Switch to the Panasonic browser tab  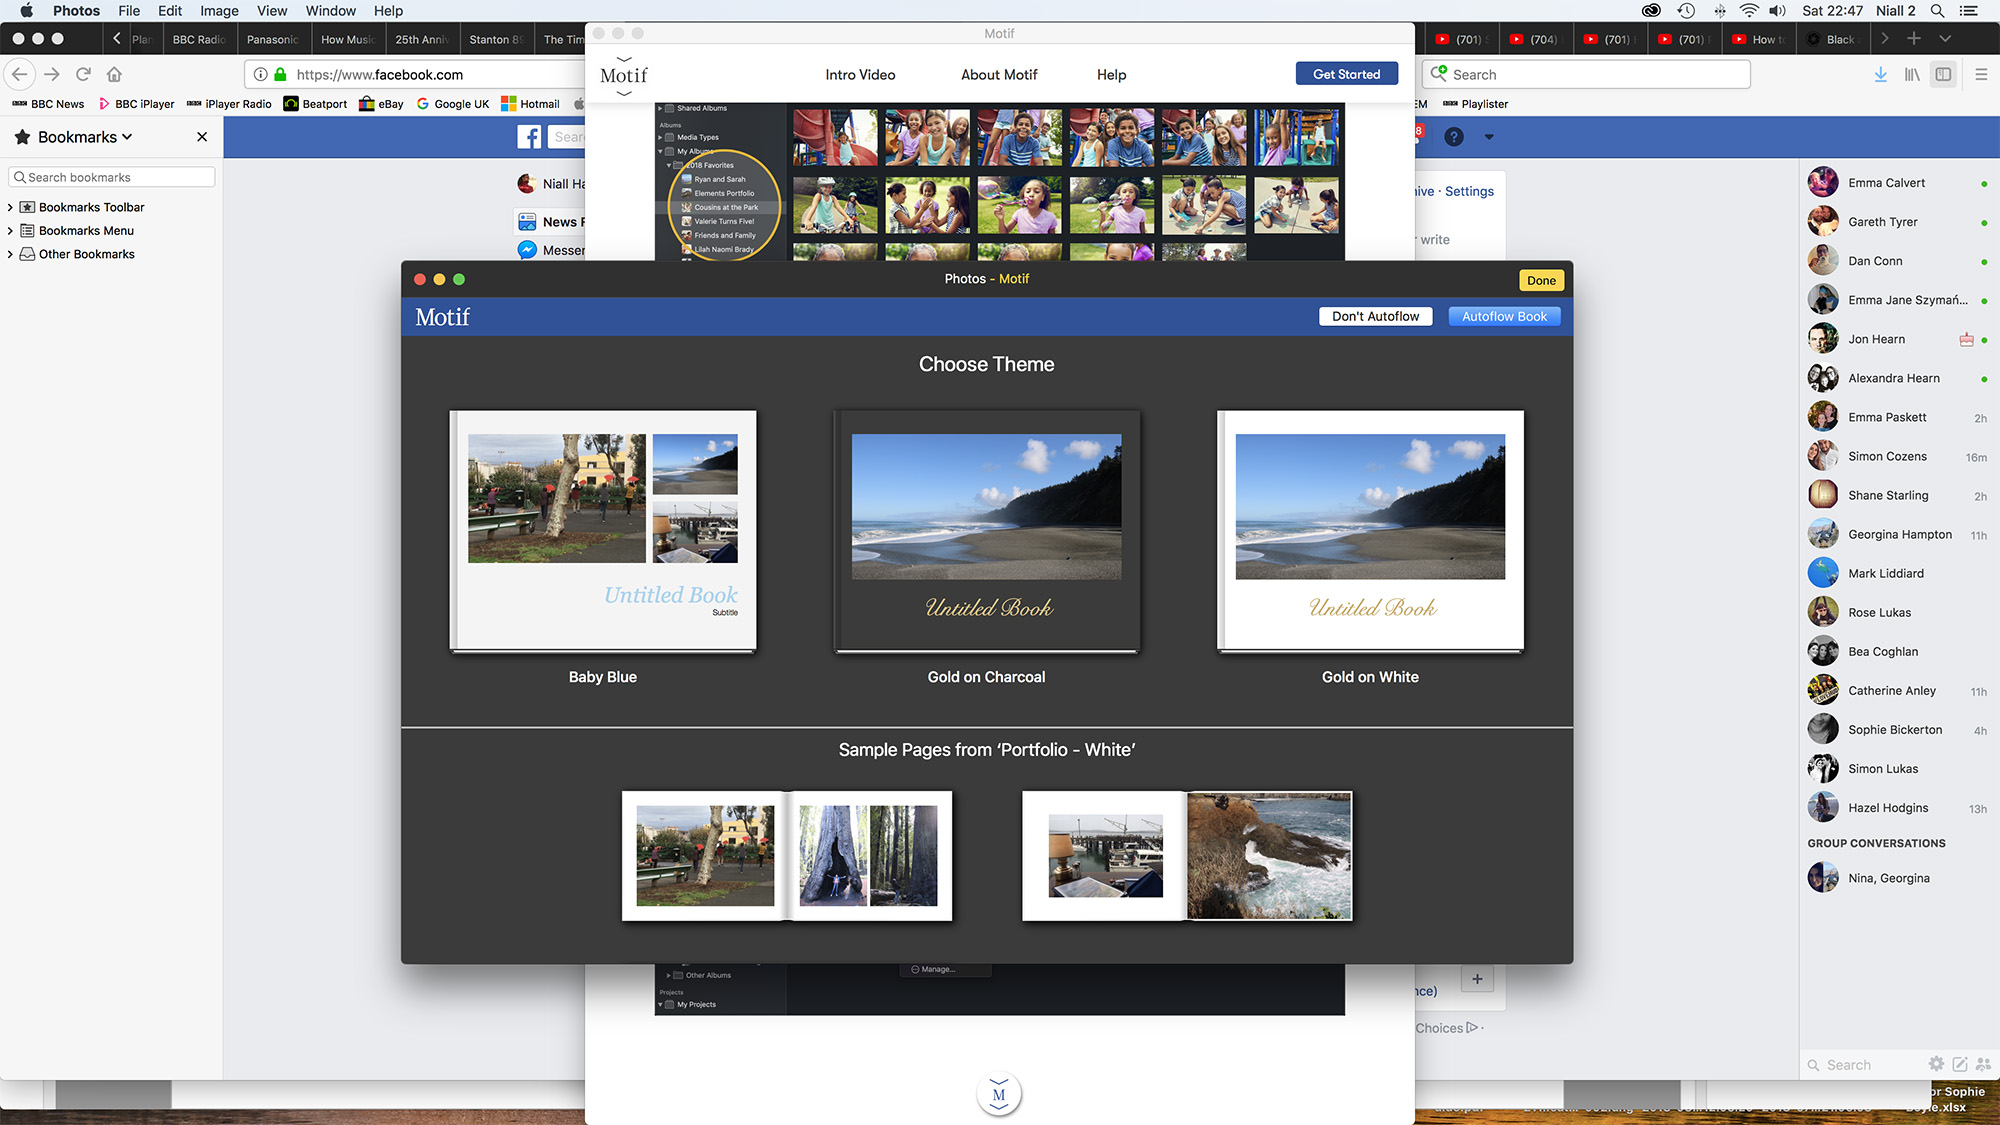[272, 39]
